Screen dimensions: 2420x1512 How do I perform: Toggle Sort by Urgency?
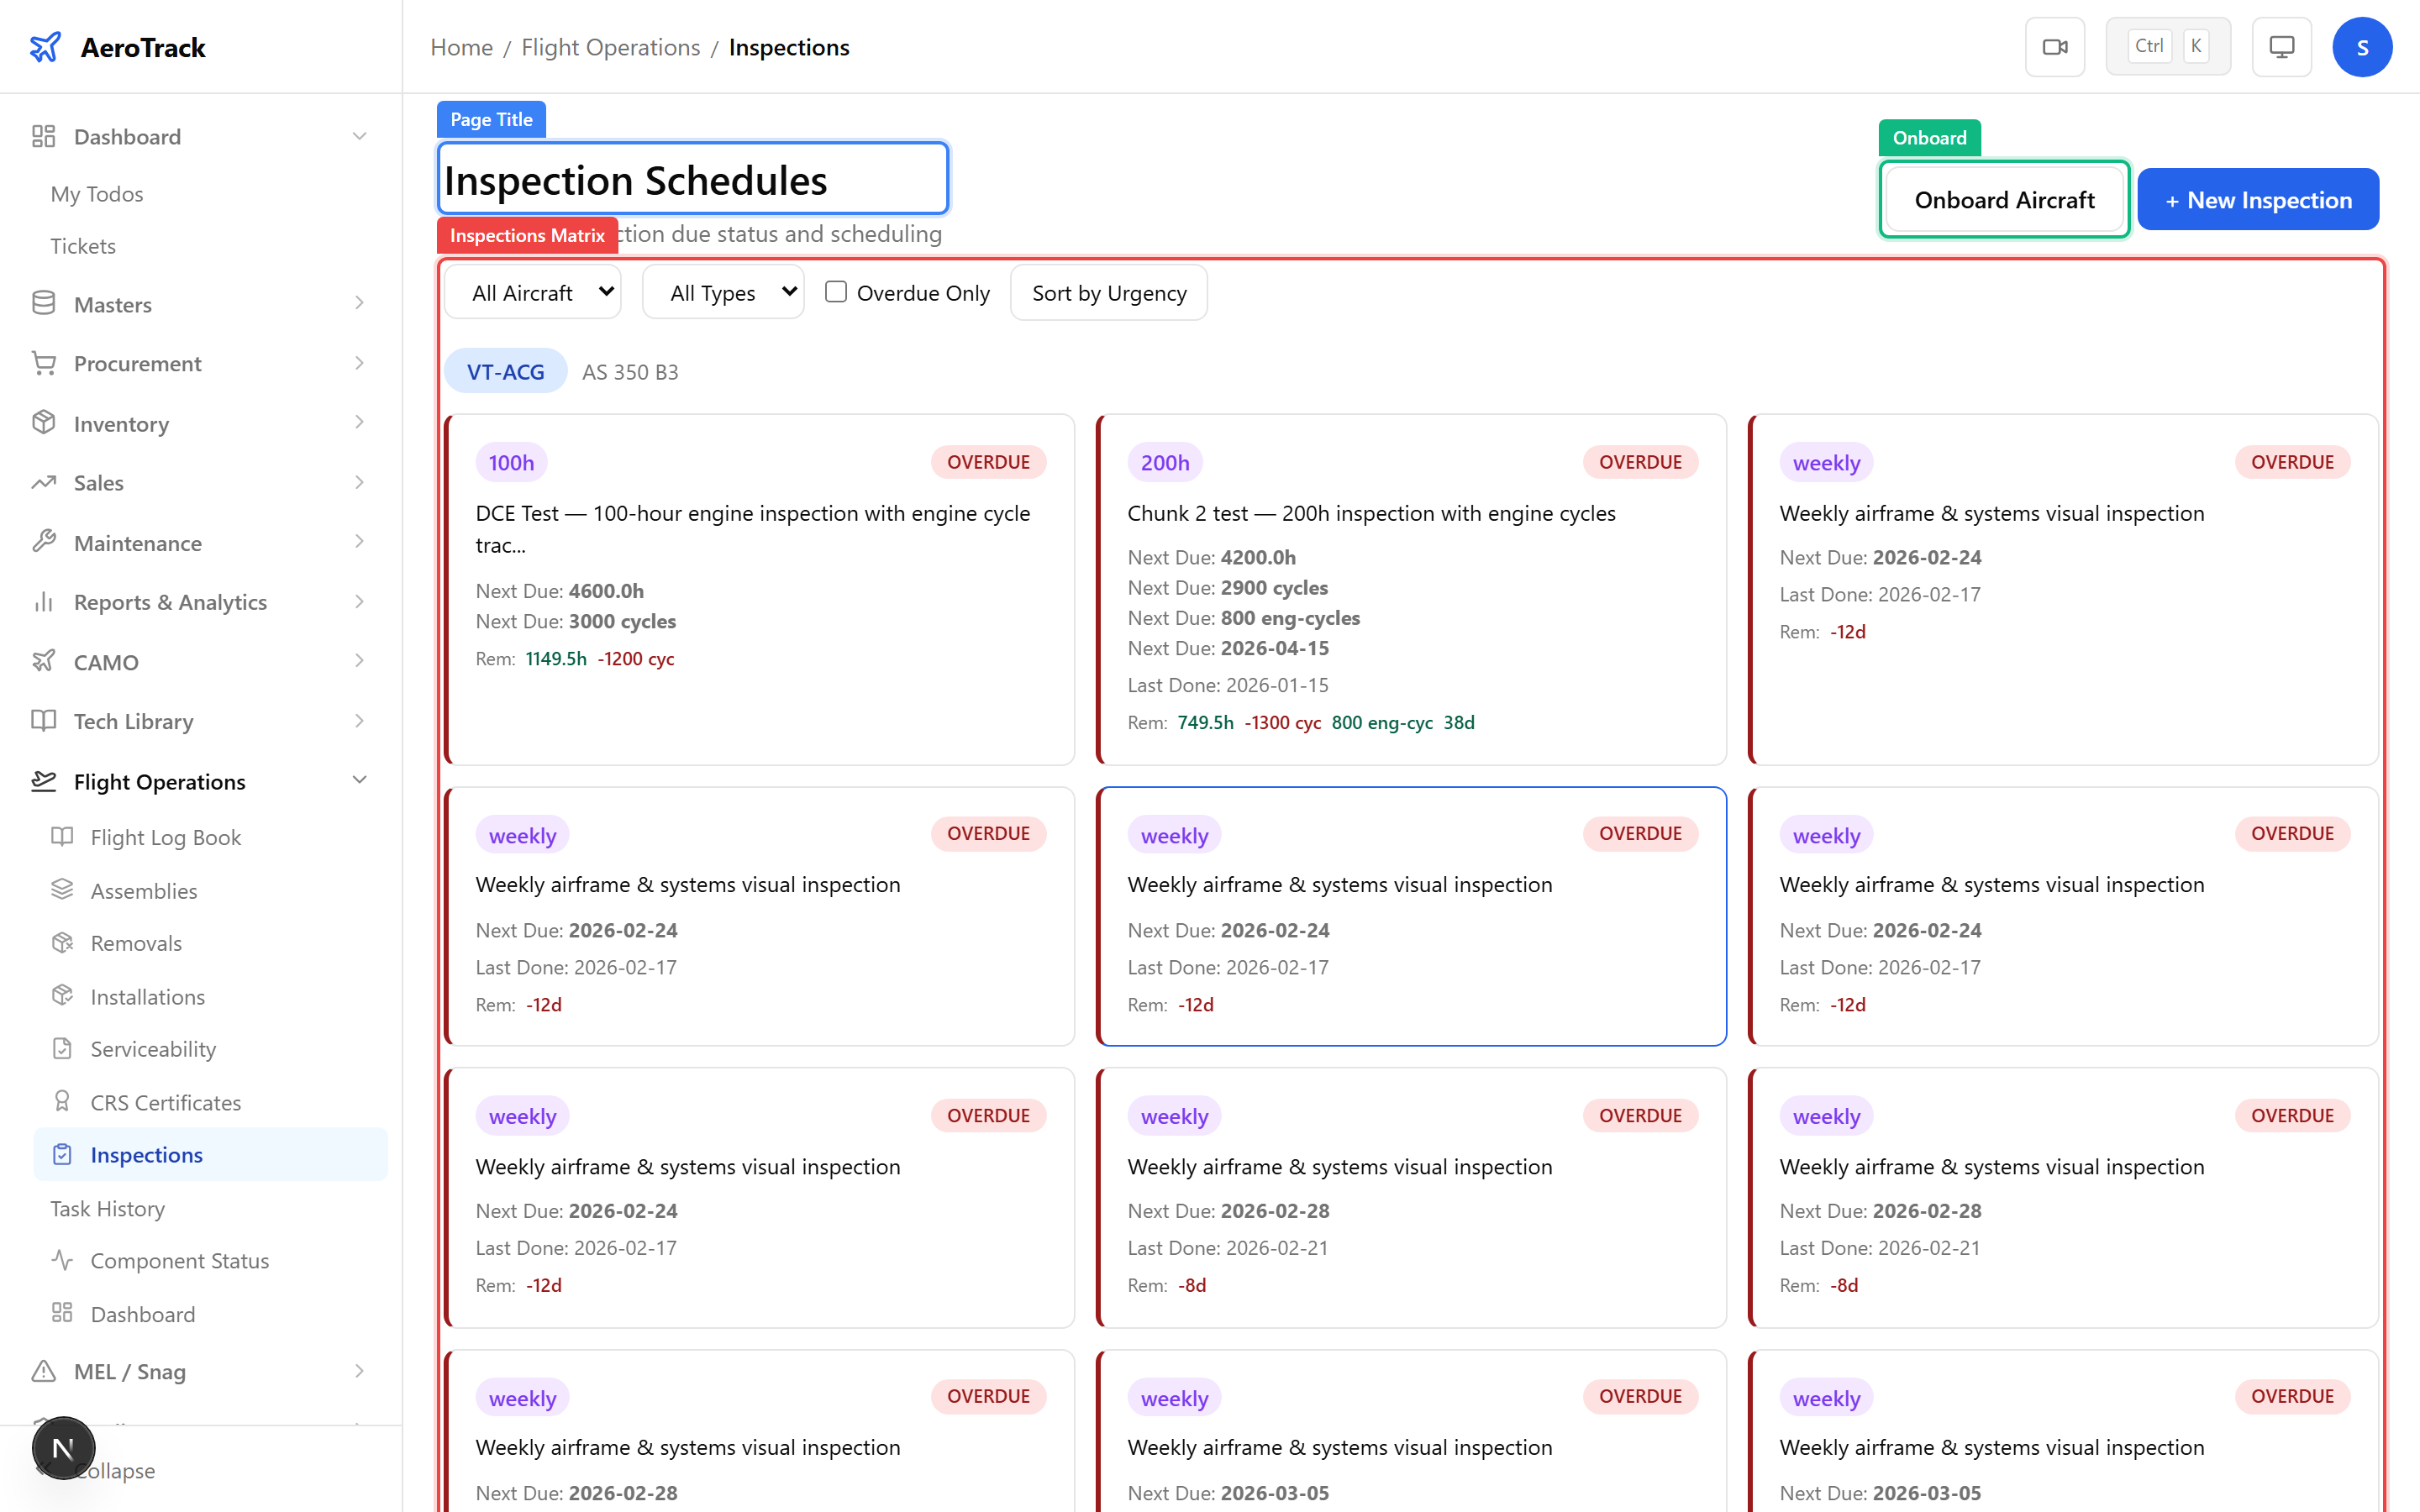[1108, 292]
